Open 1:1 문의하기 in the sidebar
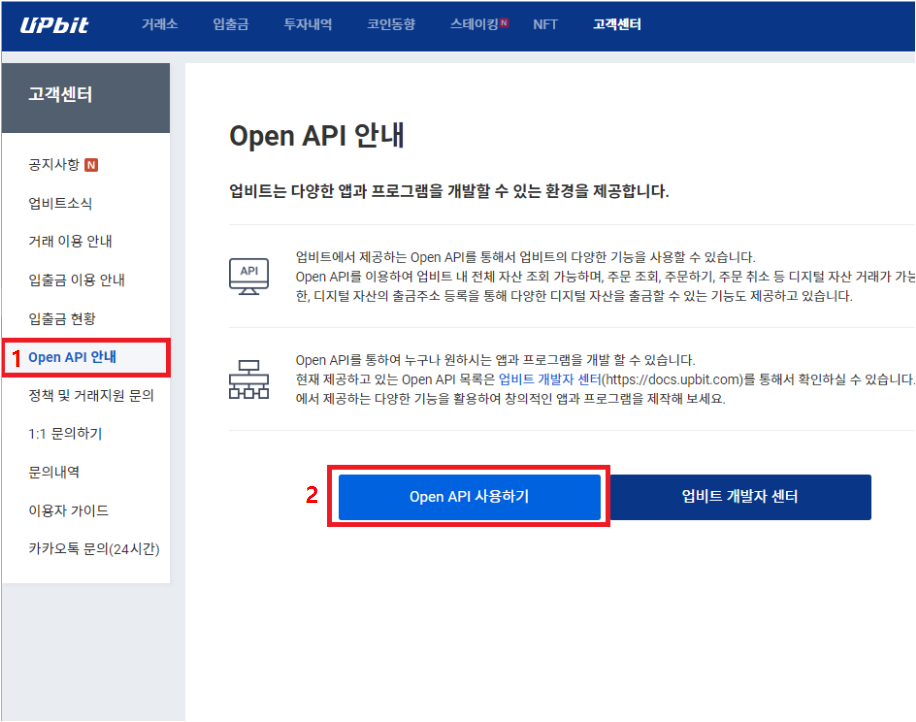This screenshot has width=916, height=722. coord(65,433)
